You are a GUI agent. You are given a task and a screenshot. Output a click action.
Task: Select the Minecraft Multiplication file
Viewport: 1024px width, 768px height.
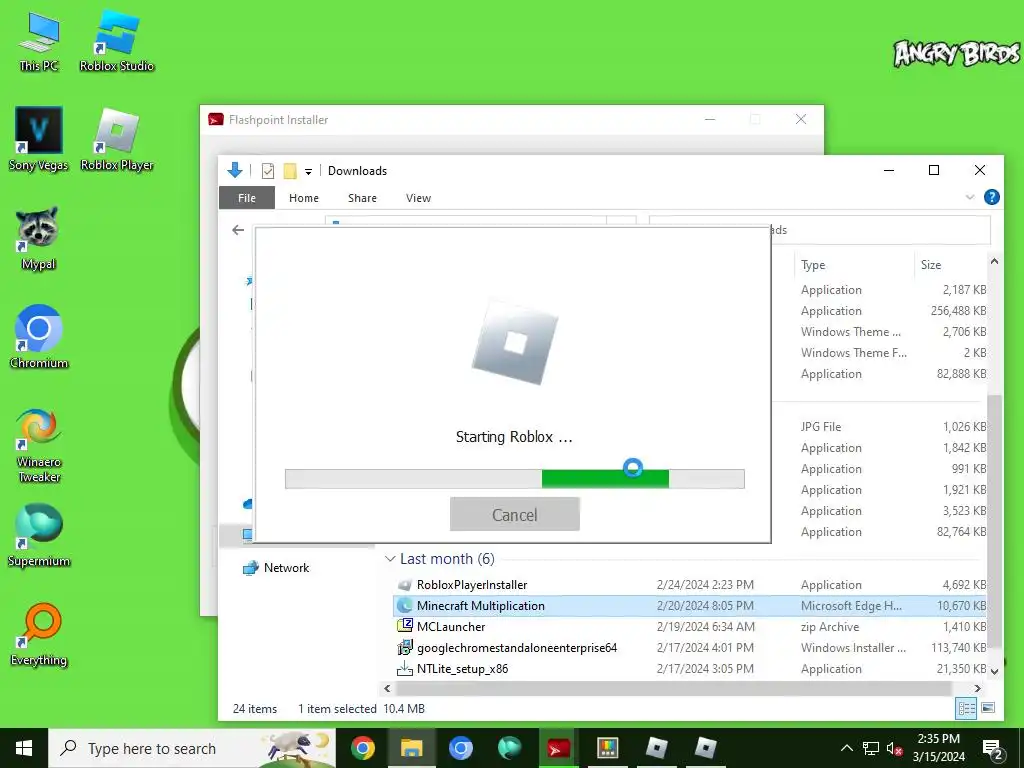(x=690, y=605)
